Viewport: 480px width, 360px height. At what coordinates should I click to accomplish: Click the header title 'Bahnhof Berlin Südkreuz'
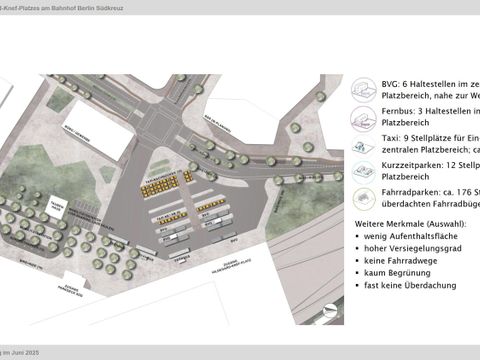[87, 8]
